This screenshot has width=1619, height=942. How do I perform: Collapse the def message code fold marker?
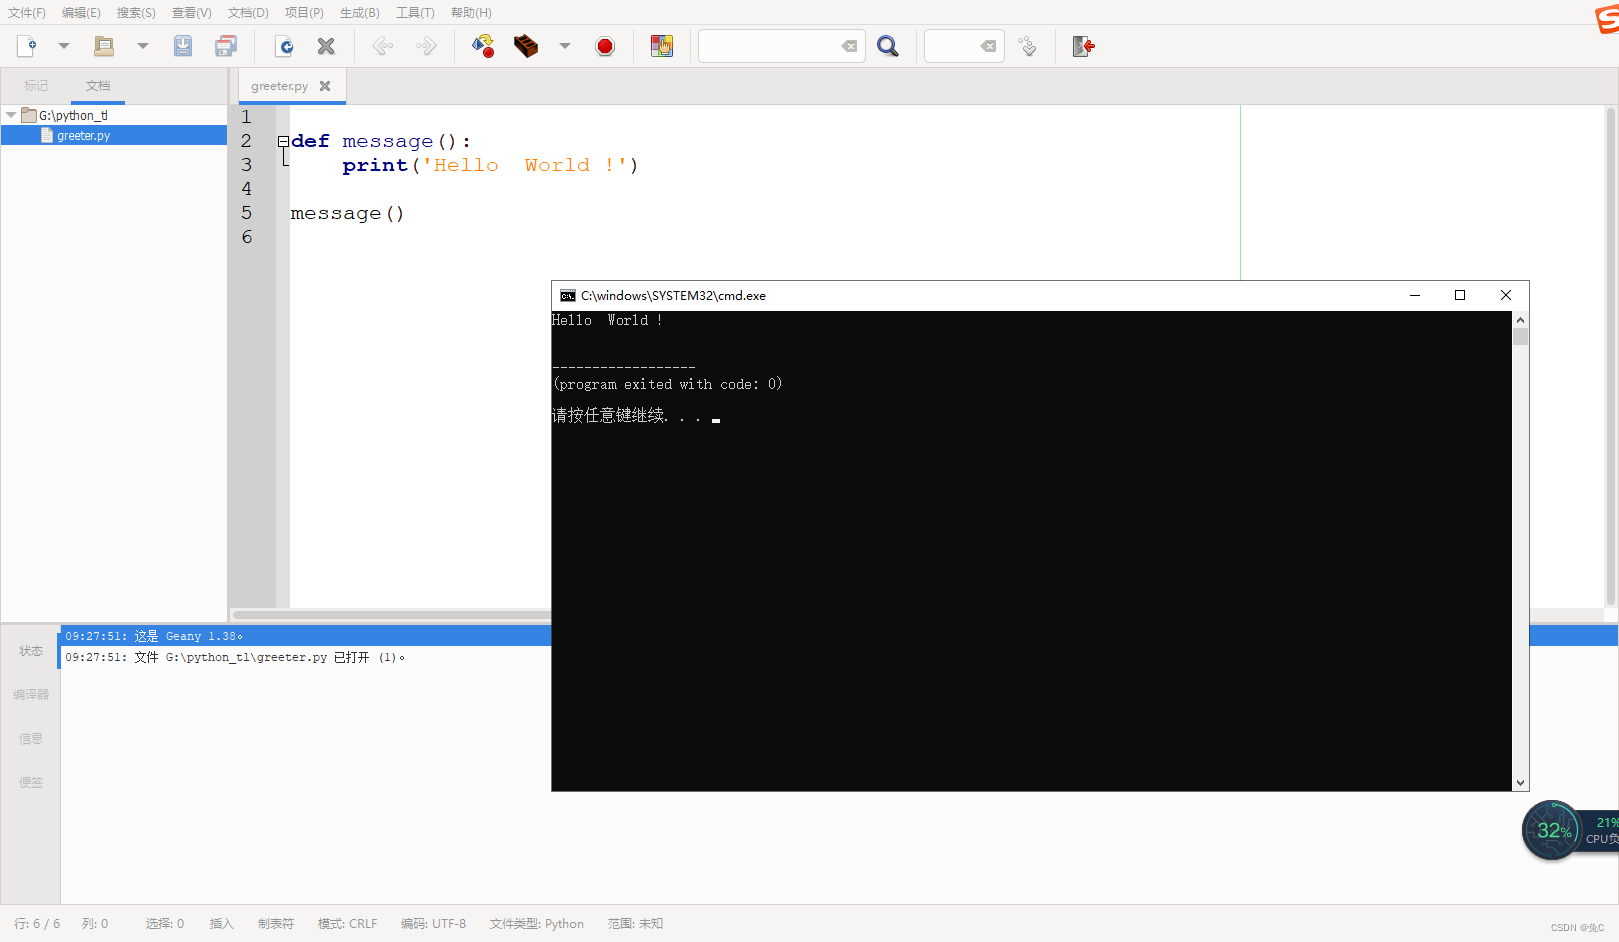point(283,141)
